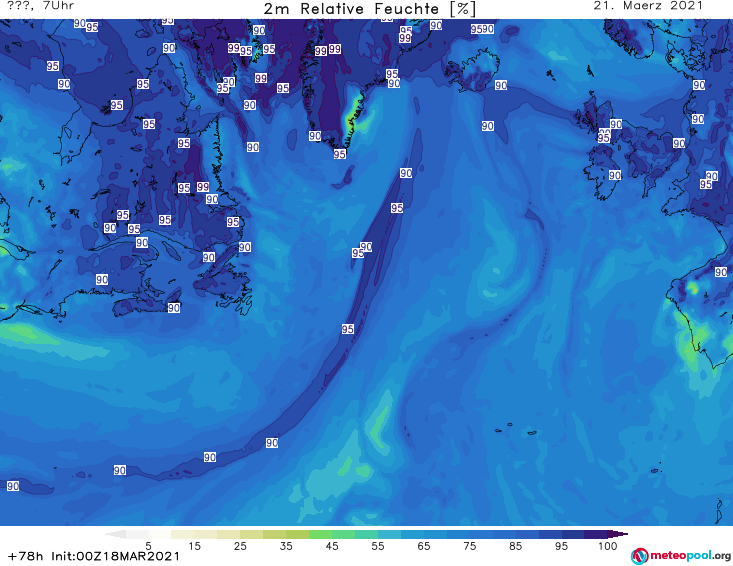This screenshot has height=566, width=733.
Task: Click the '25' value on the colorbar scale
Action: coord(240,546)
